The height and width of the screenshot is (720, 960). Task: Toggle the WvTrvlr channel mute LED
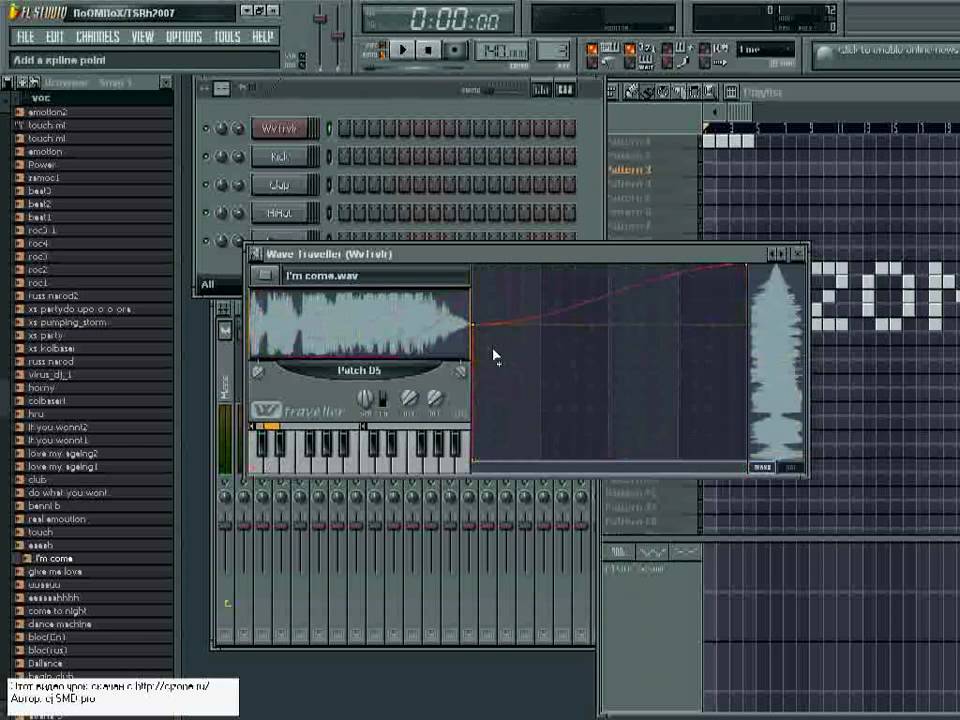tap(206, 129)
